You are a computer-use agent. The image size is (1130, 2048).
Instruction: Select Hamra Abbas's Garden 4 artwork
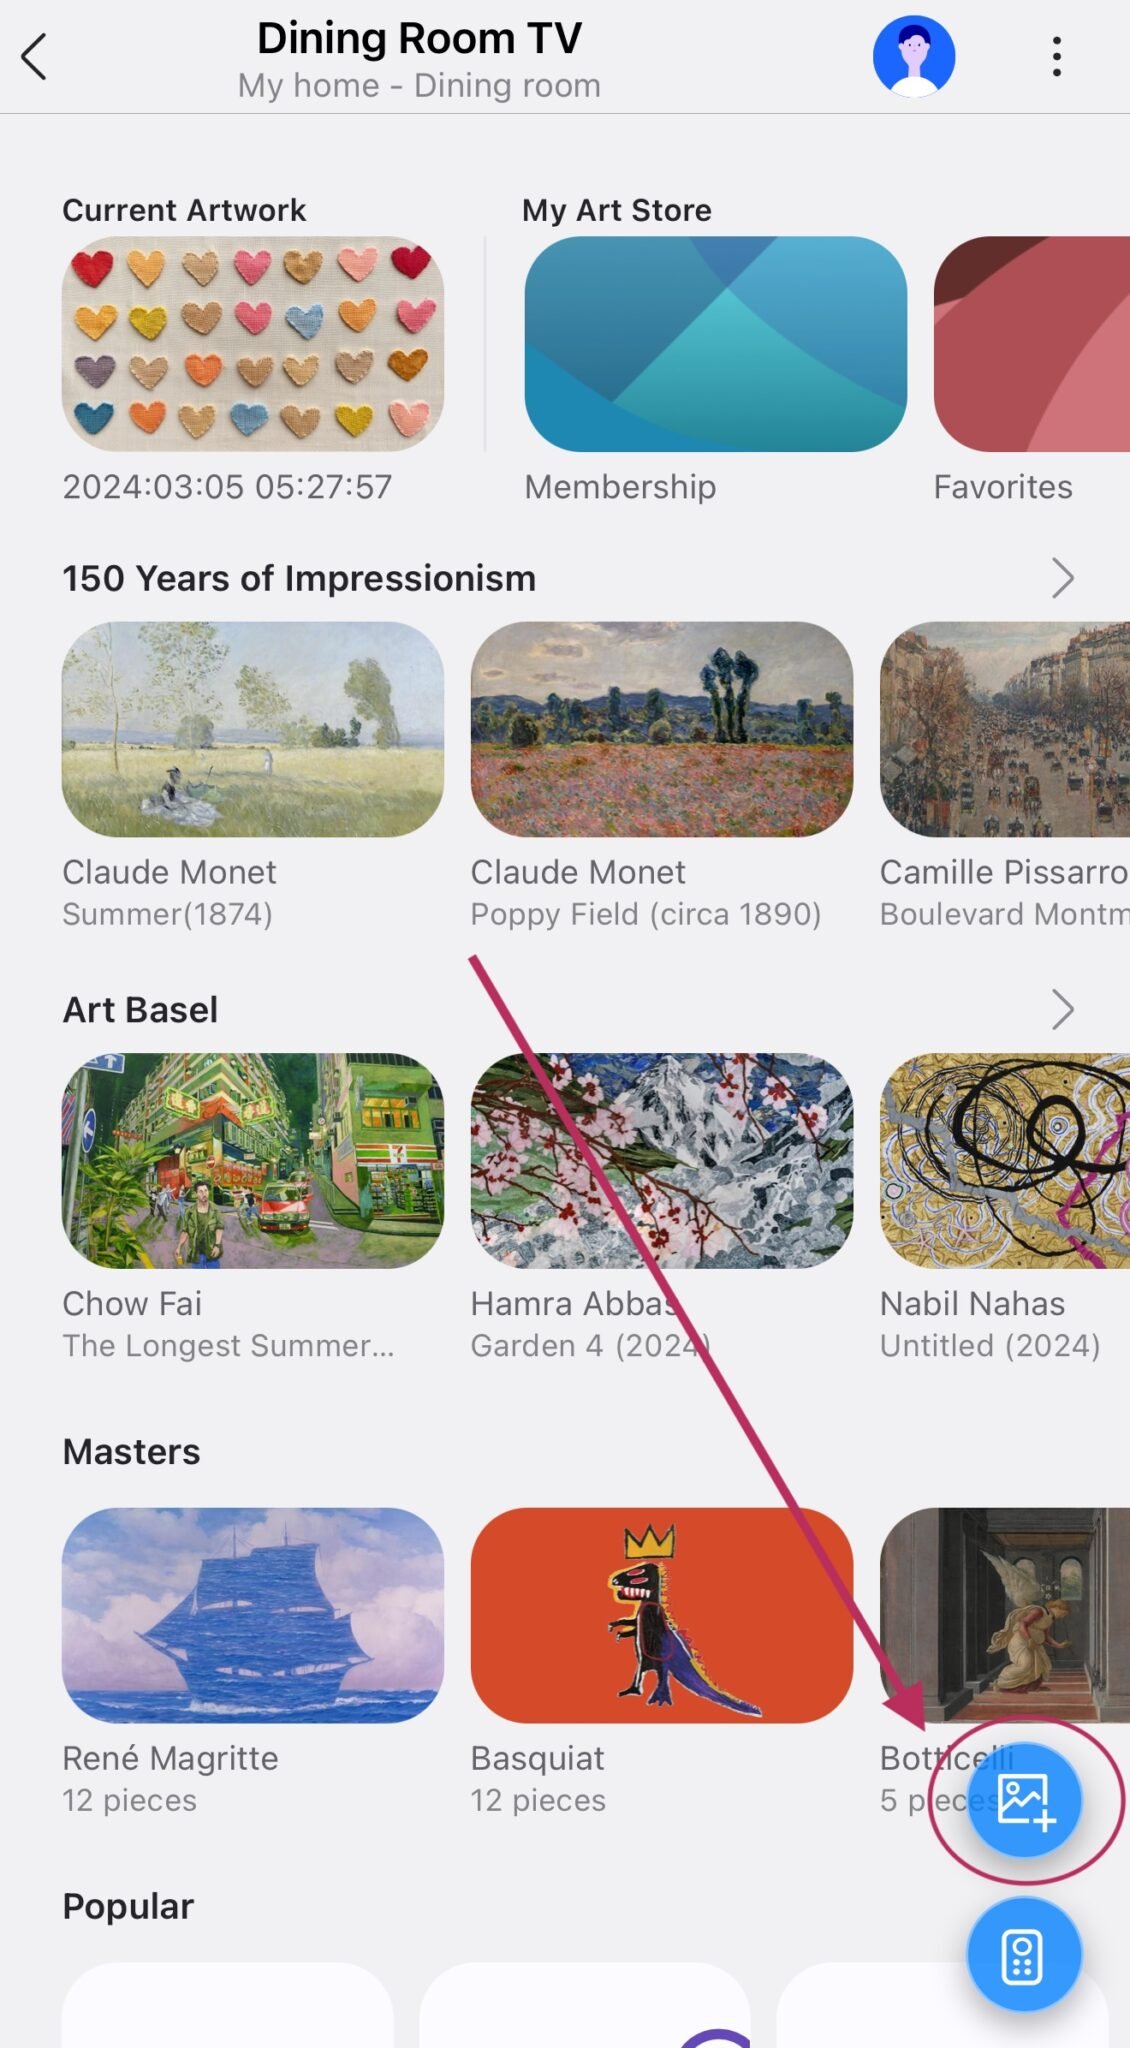point(660,1159)
